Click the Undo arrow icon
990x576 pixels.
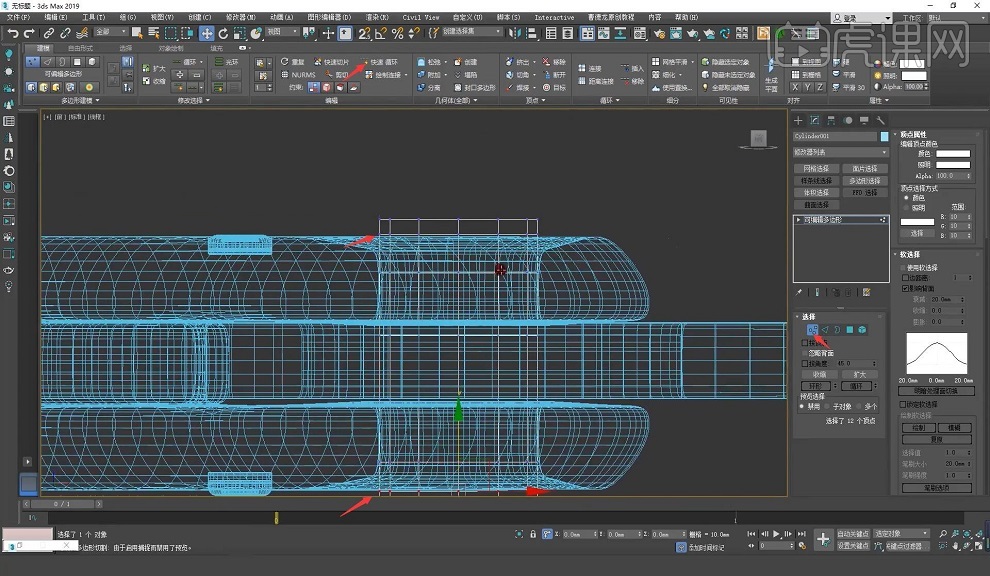tap(13, 33)
